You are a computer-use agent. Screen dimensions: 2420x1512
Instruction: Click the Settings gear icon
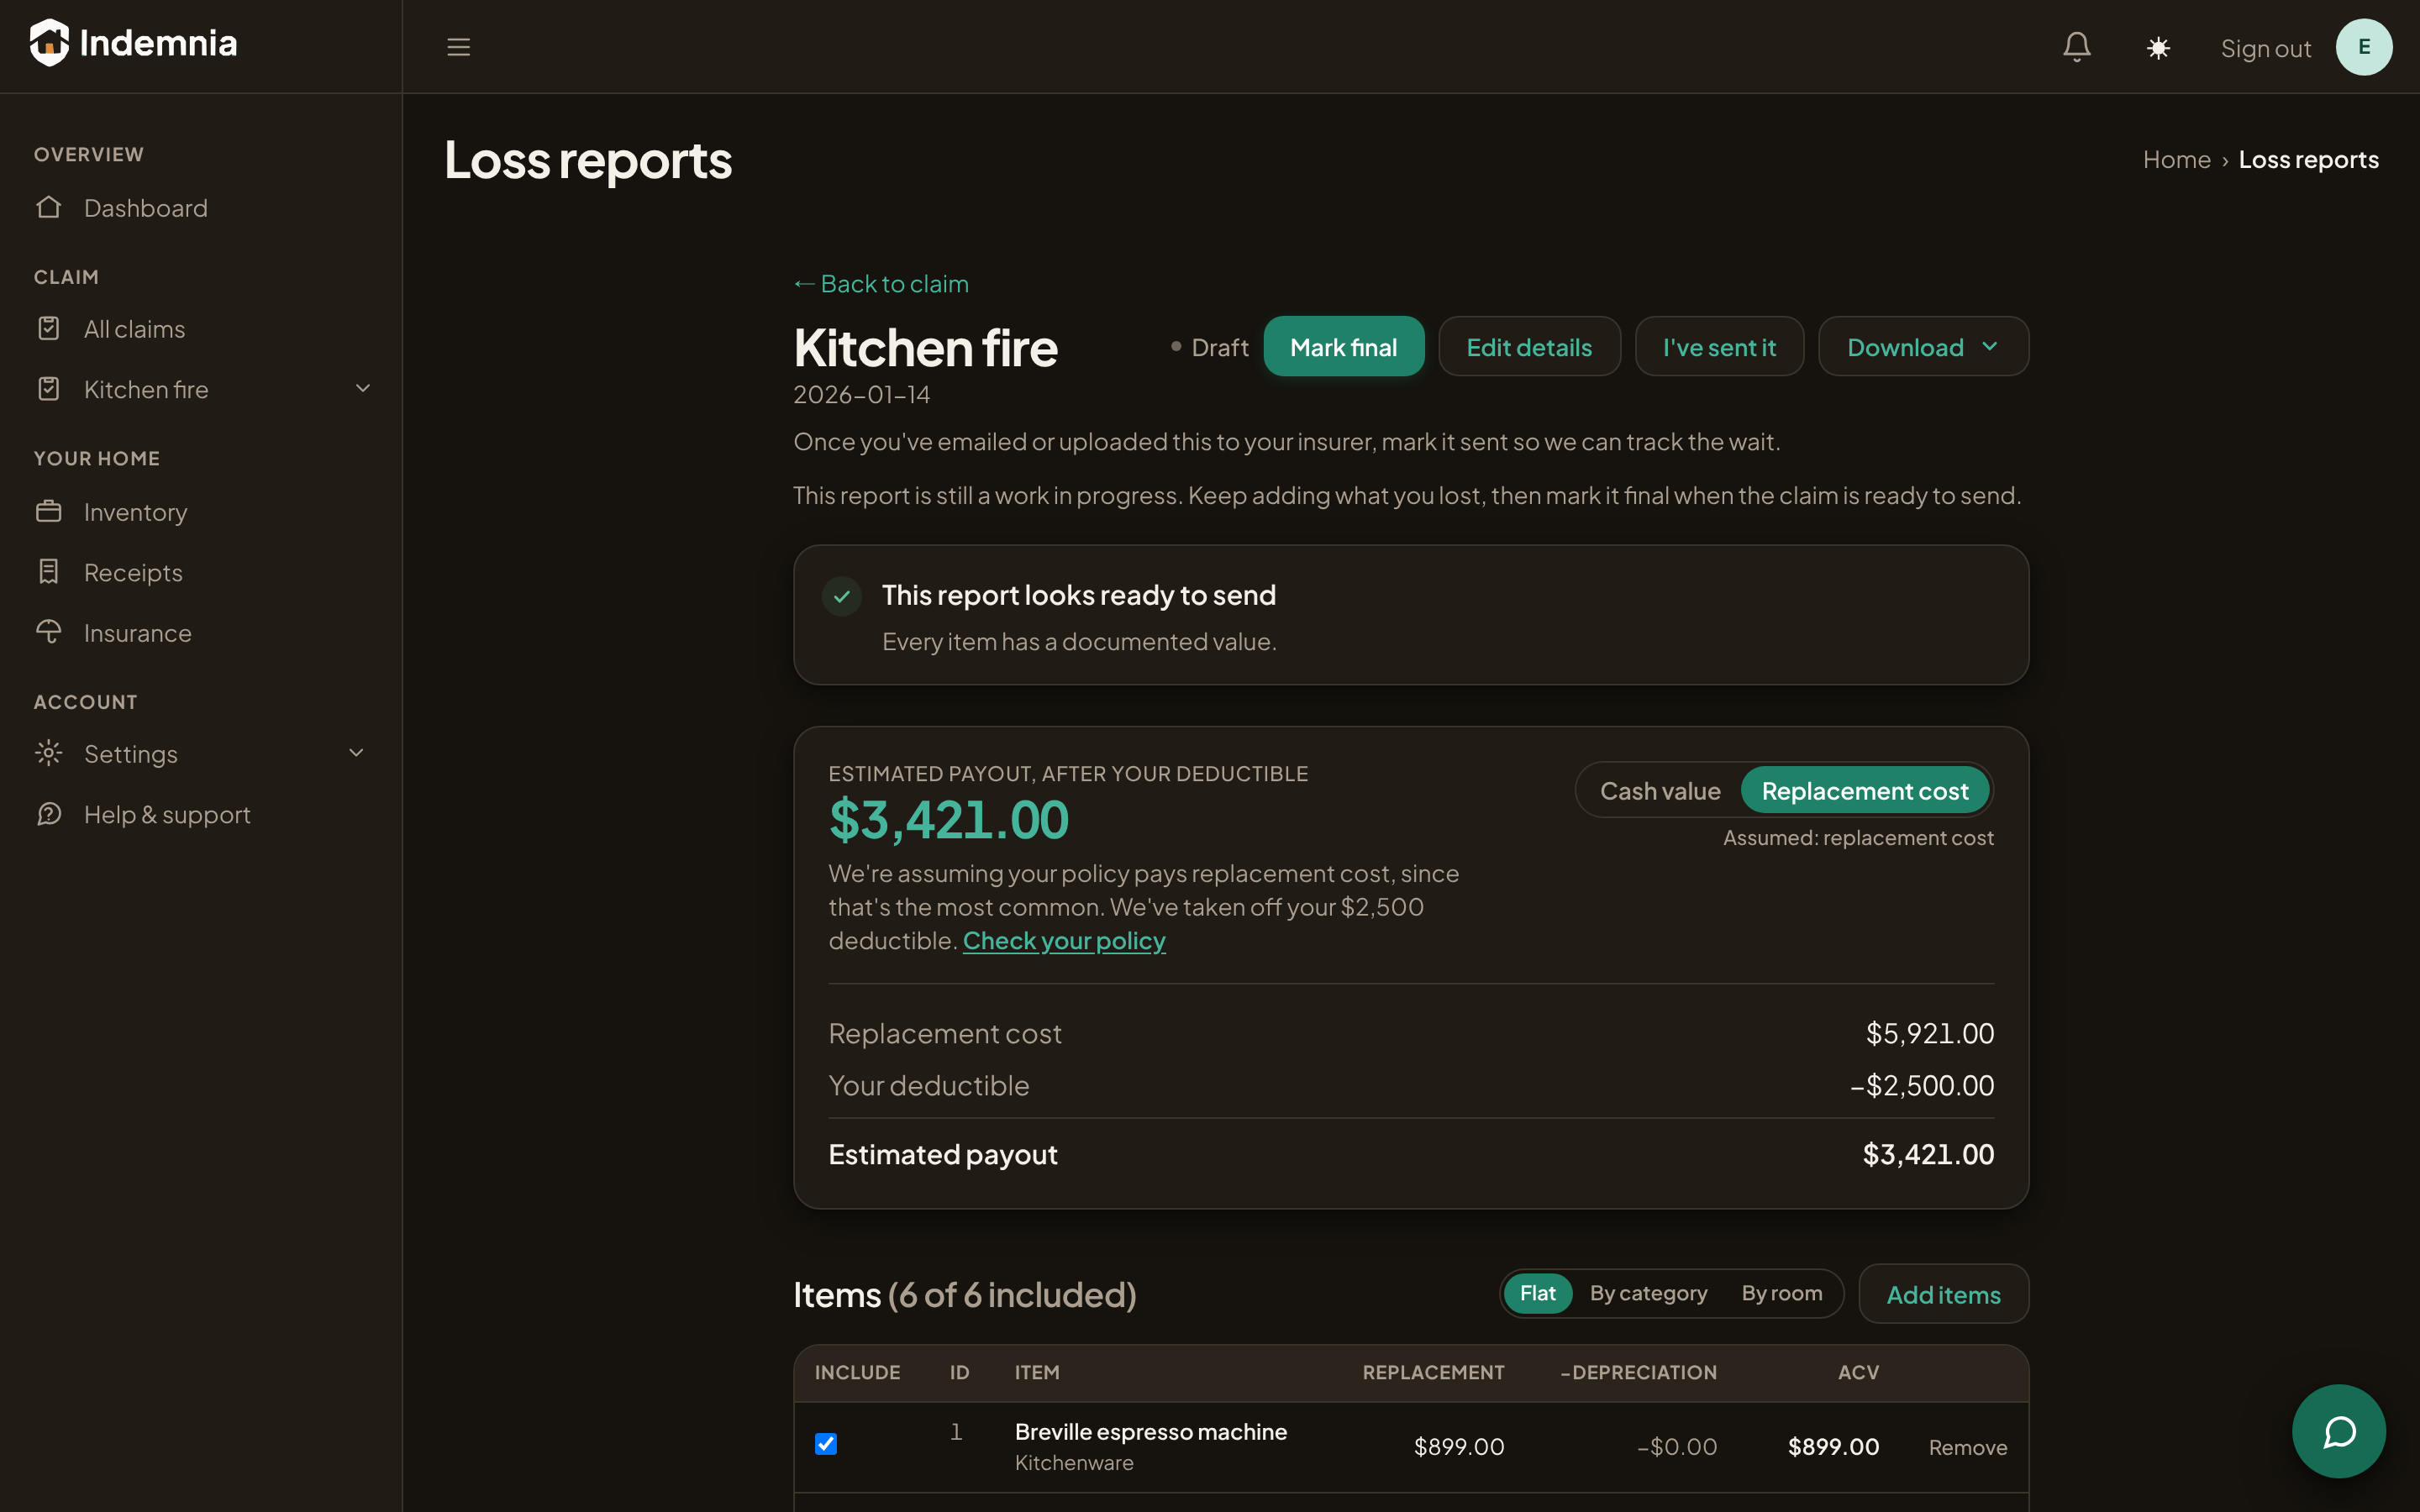point(49,753)
